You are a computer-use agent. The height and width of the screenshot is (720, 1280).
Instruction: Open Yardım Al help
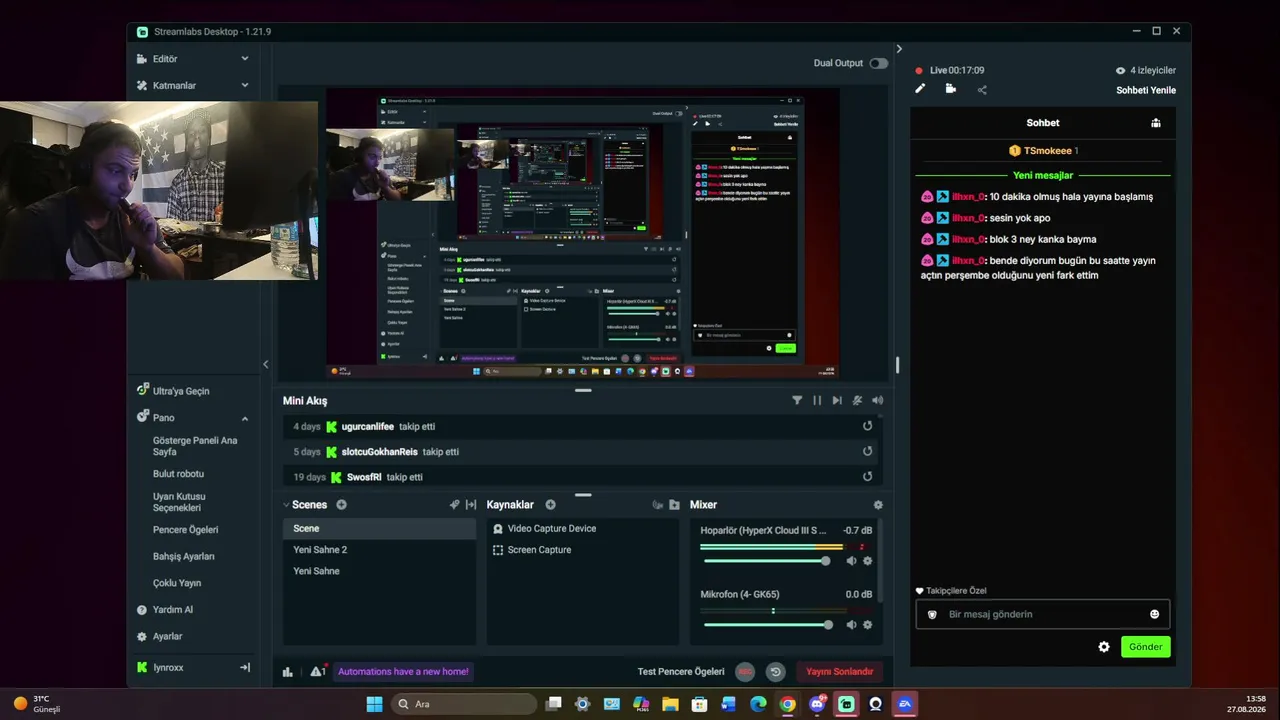point(165,610)
